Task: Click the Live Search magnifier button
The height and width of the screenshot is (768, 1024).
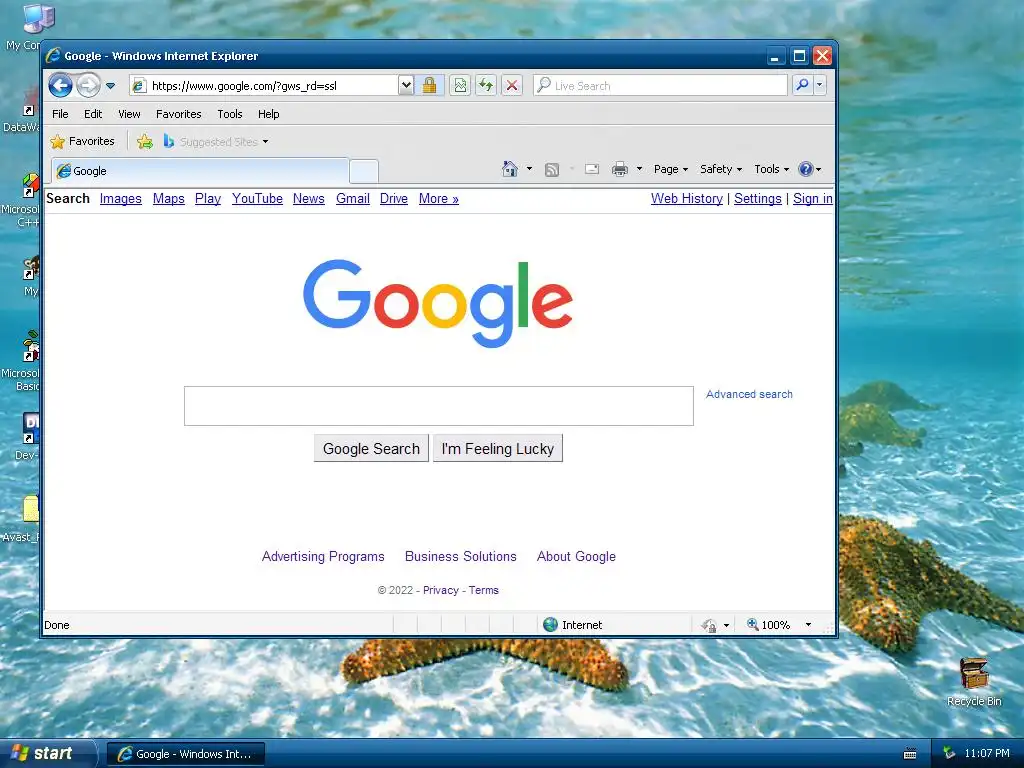Action: [802, 86]
